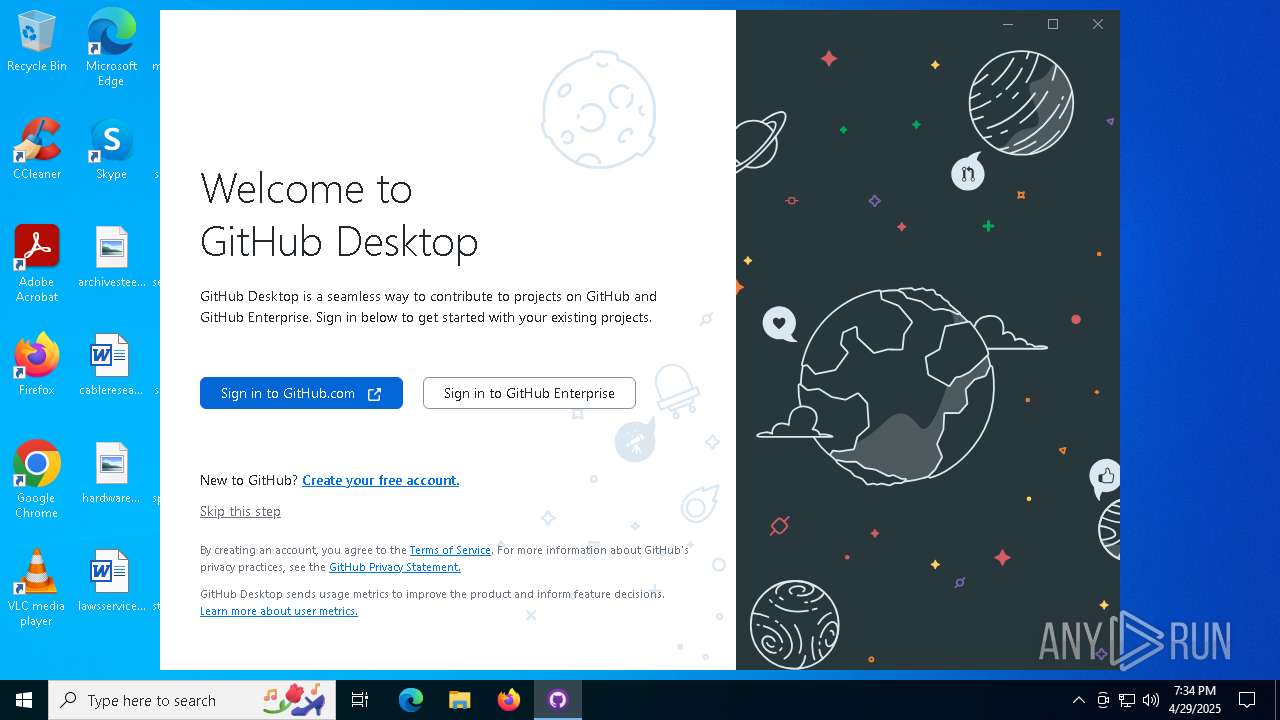1280x720 pixels.
Task: Open Create your free account link
Action: [x=381, y=480]
